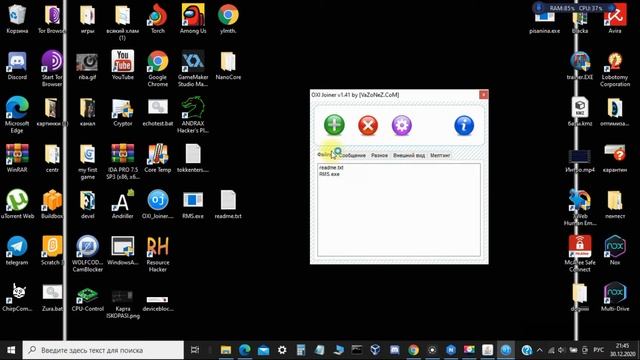
Task: Open the taskbar clock showing 21:45
Action: [622, 350]
